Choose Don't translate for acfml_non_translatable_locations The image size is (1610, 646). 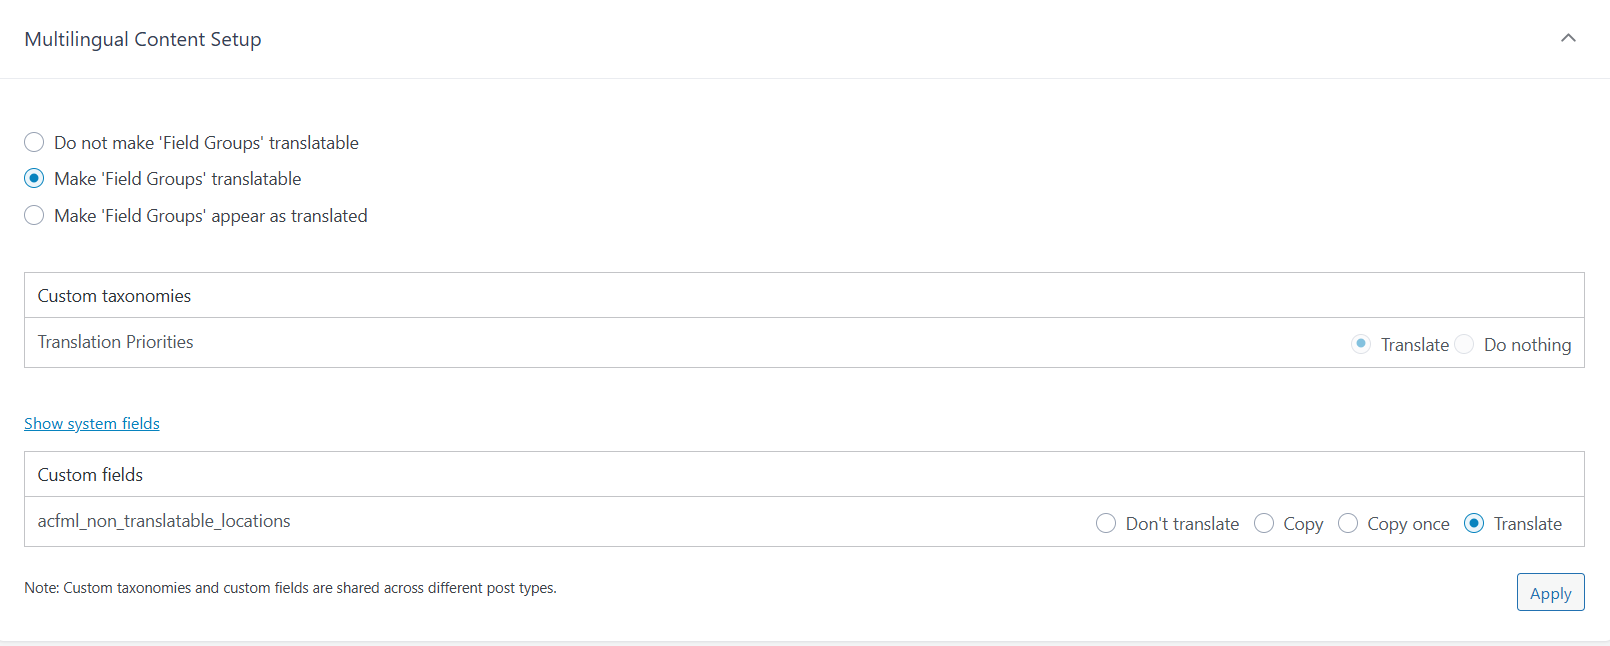coord(1105,523)
